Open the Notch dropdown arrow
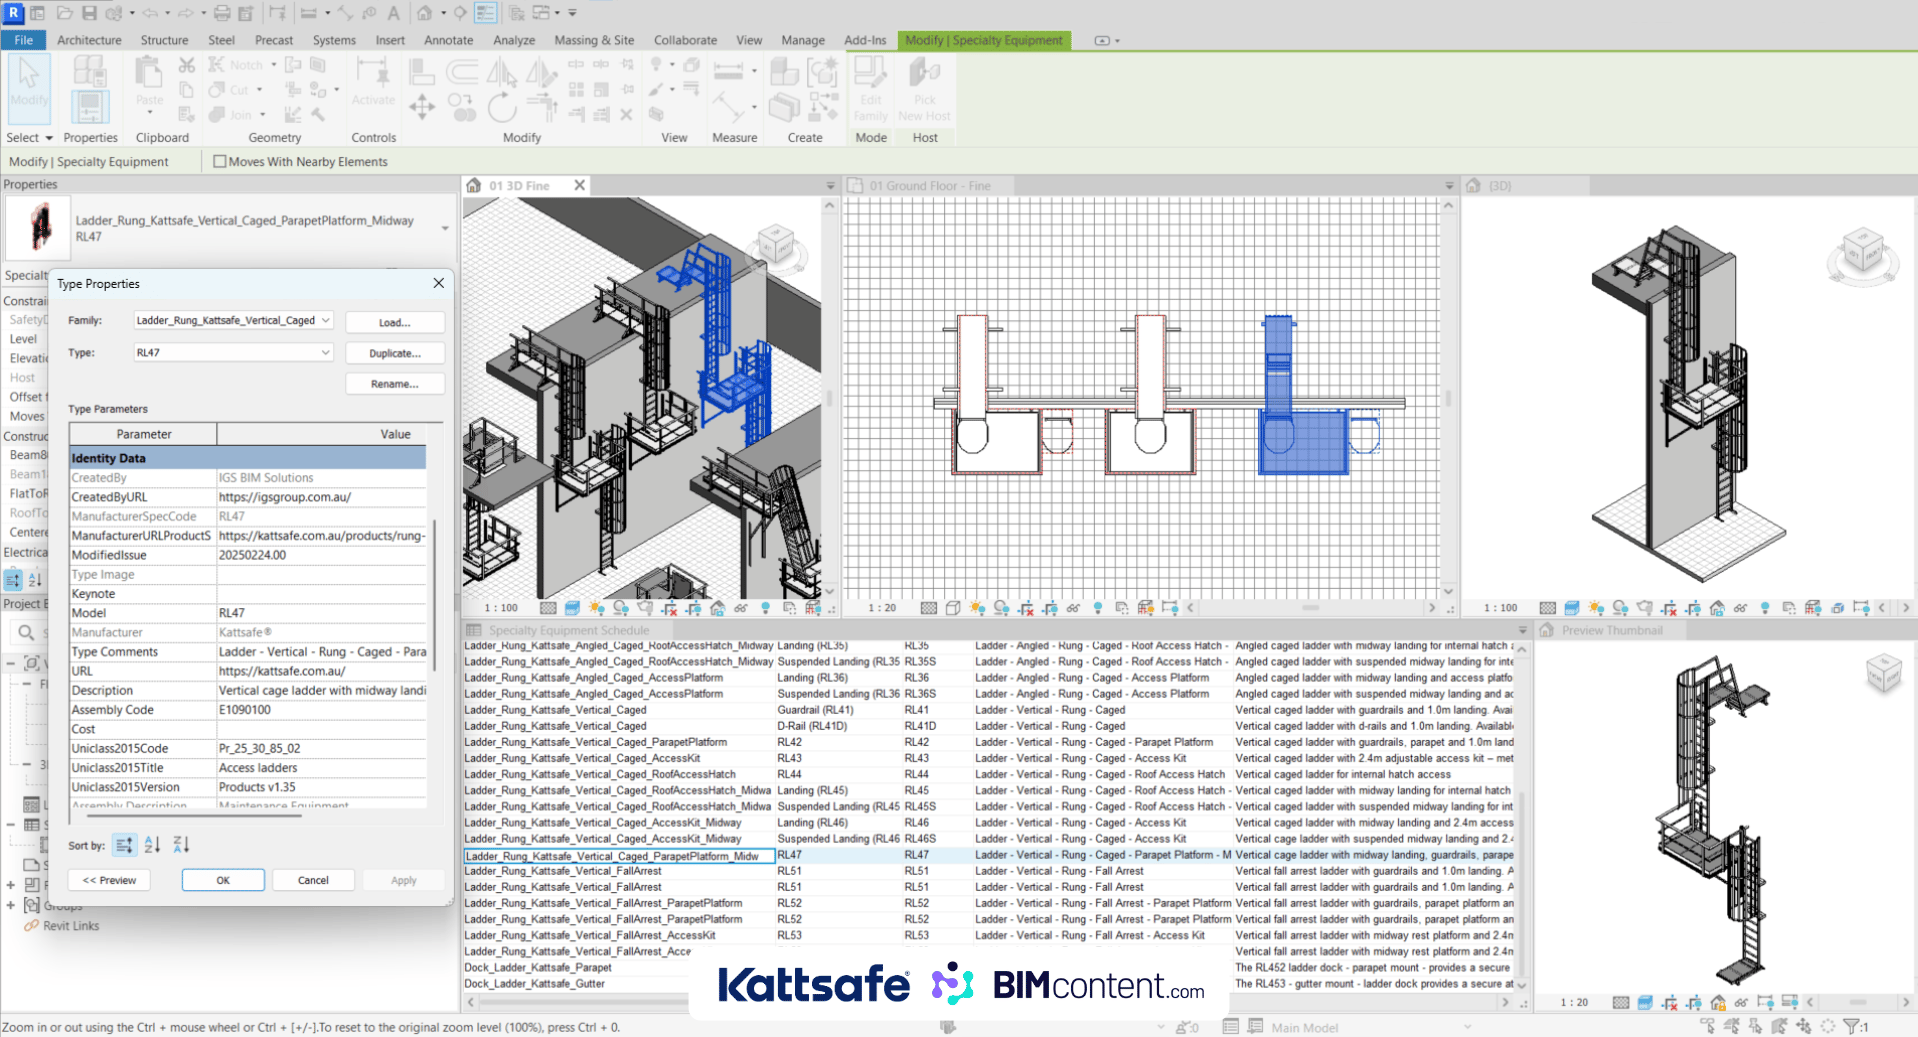1918x1037 pixels. point(274,65)
